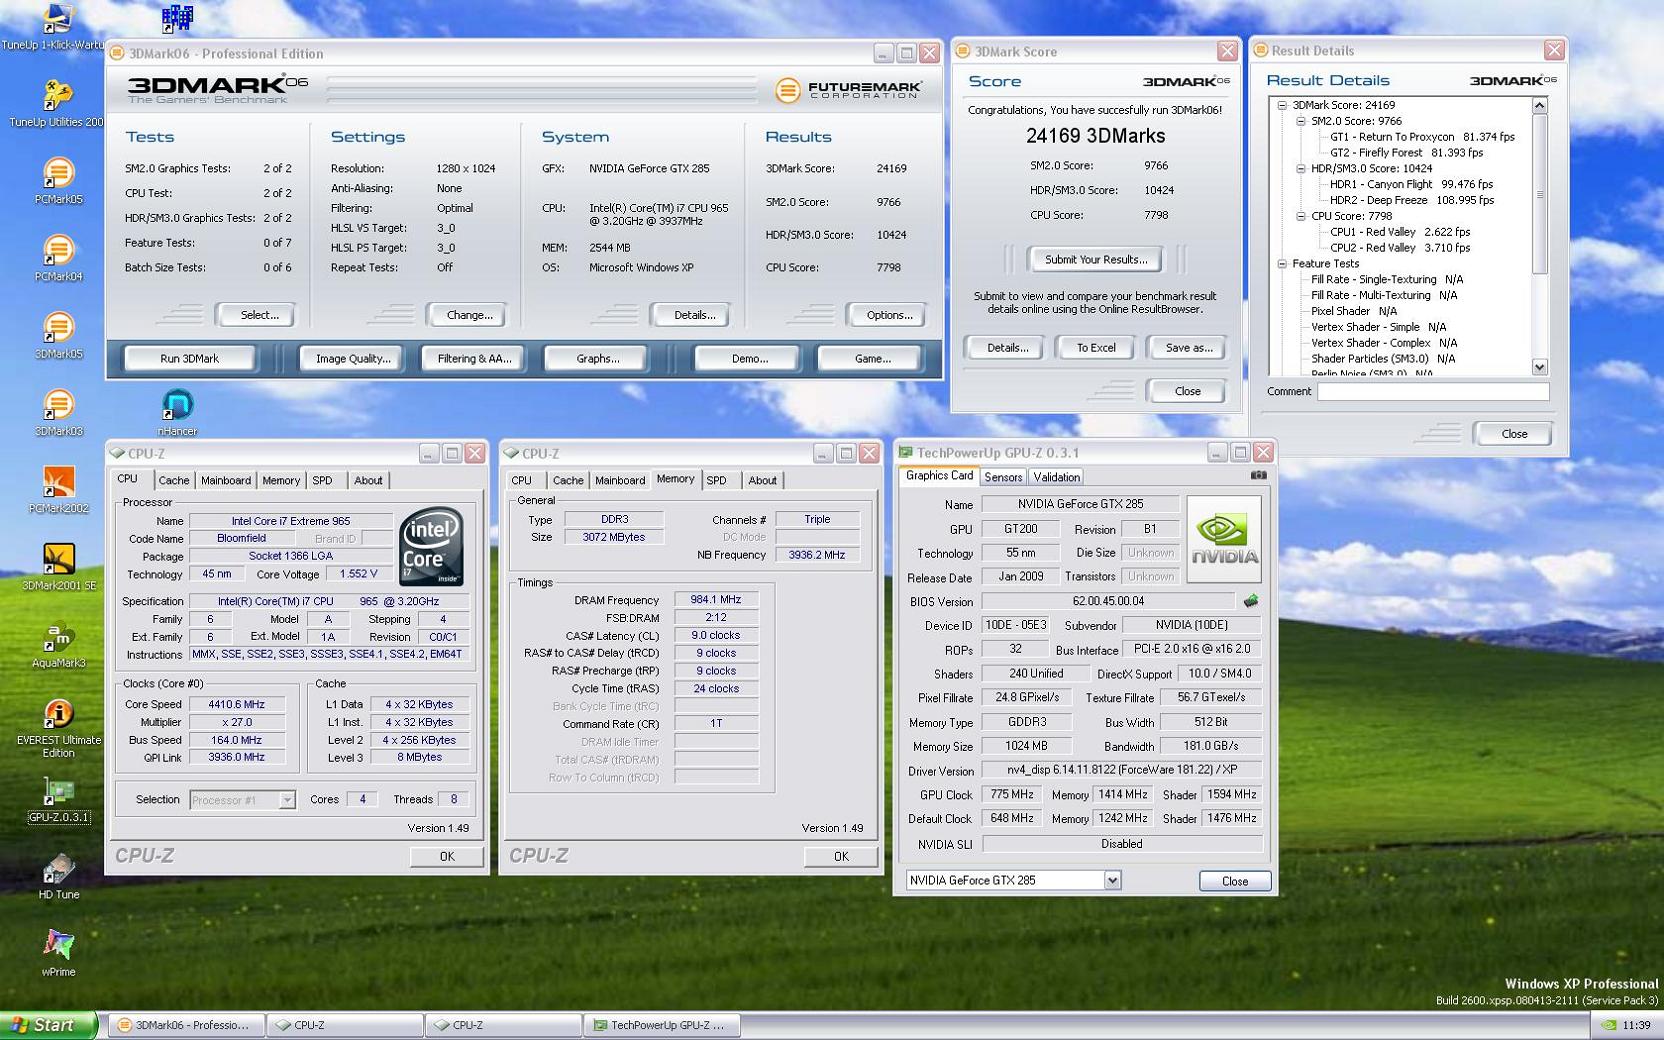Click the BIOS save chip icon in GPU-Z
The width and height of the screenshot is (1664, 1040).
click(1250, 601)
